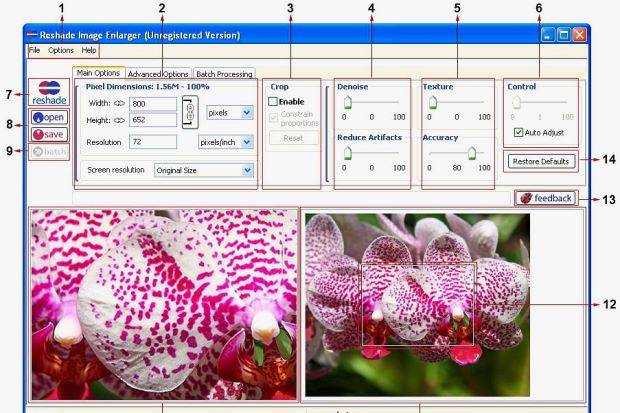Open the Screen resolution Original Size dropdown

[205, 170]
